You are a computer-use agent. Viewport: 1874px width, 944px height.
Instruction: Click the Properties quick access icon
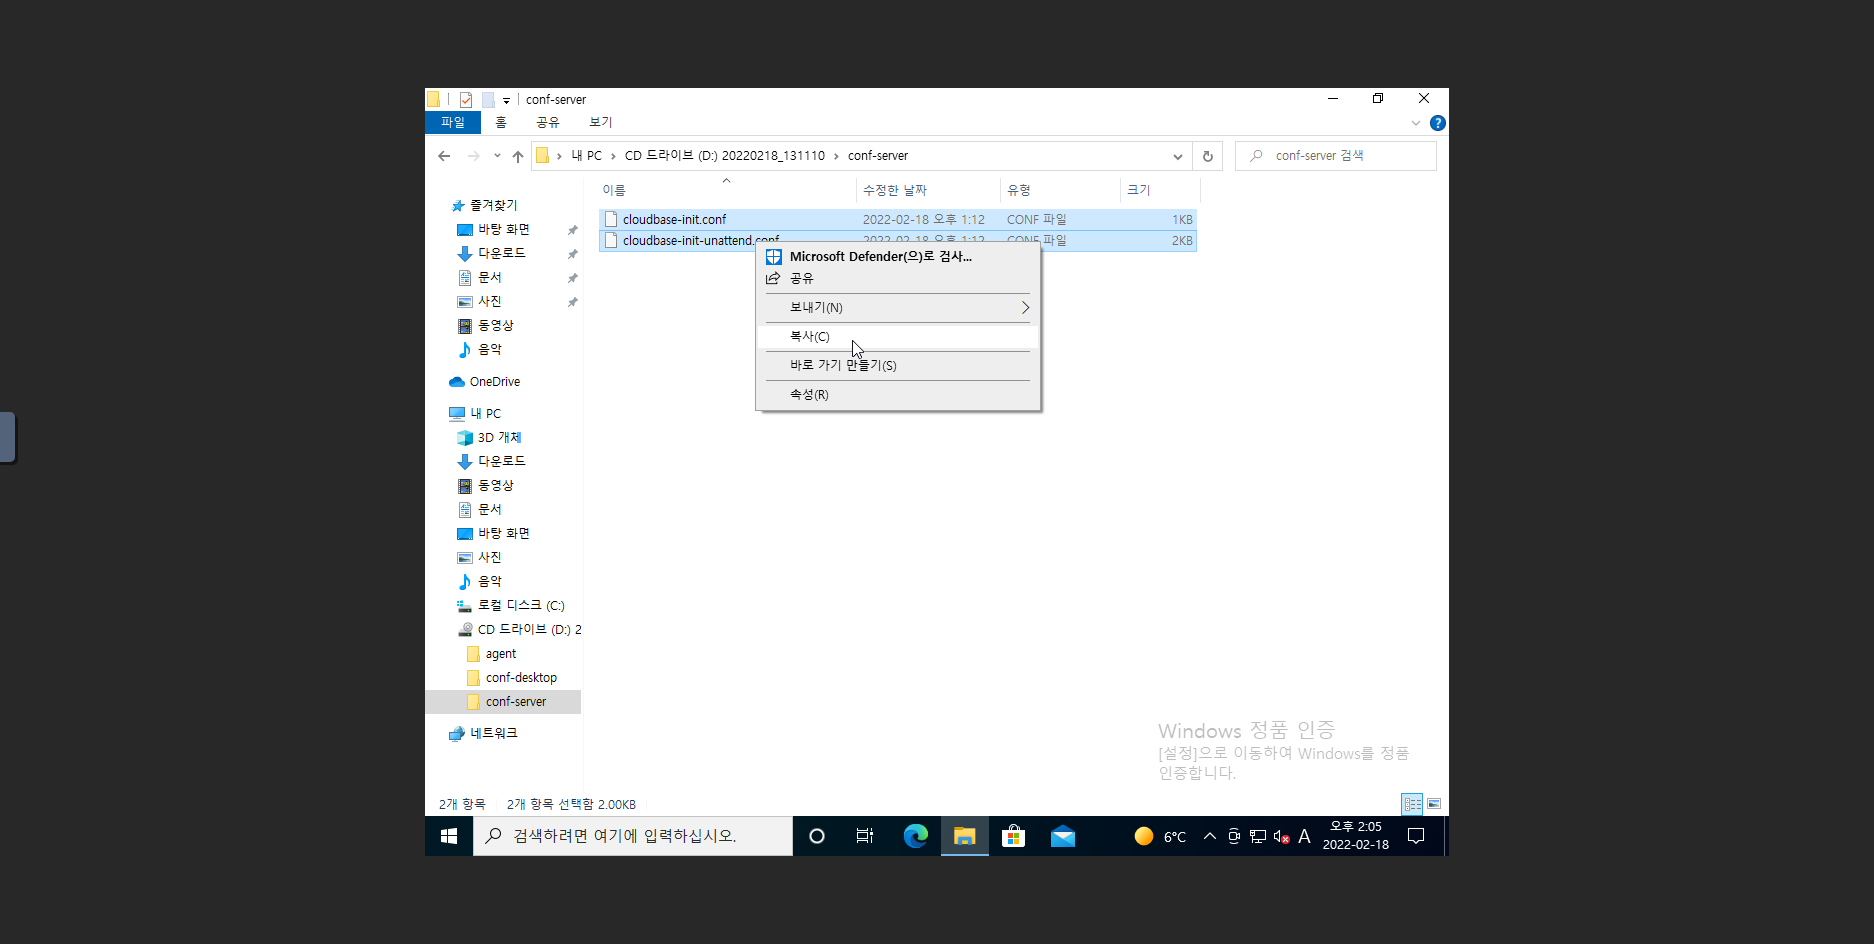point(466,100)
